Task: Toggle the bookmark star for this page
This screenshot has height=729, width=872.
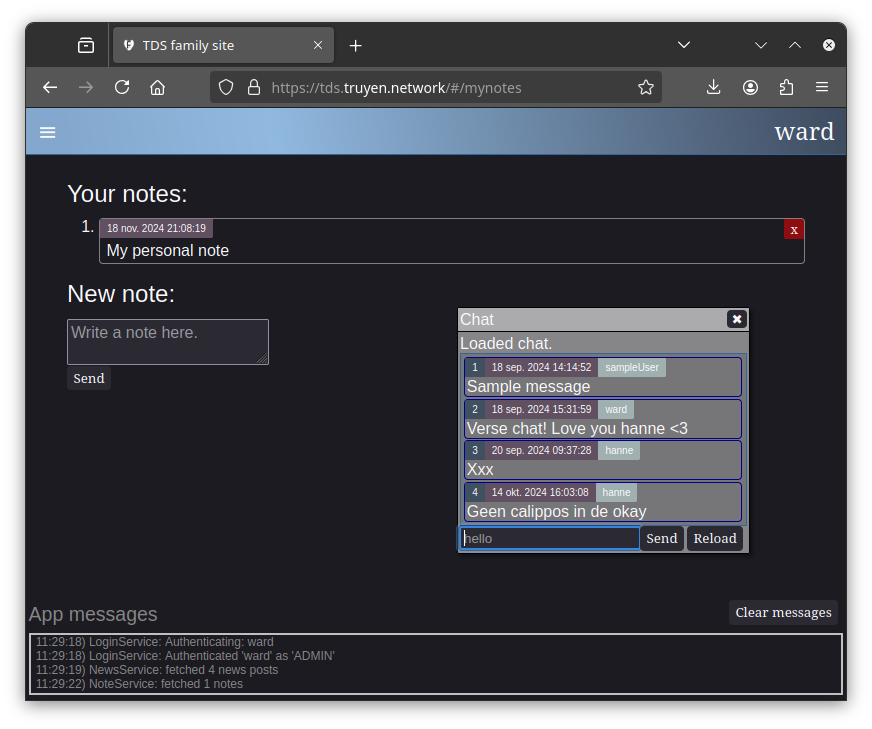Action: pyautogui.click(x=645, y=87)
